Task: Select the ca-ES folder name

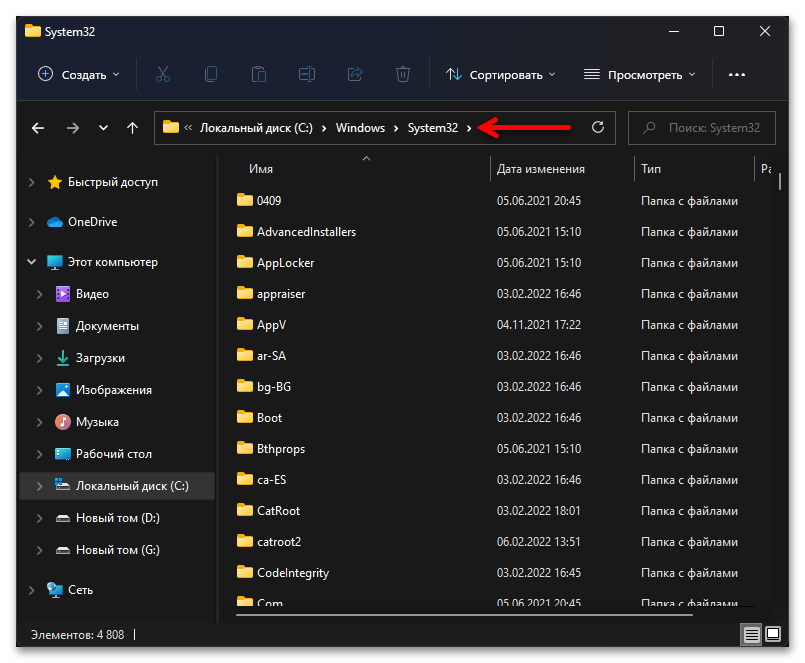Action: 272,480
